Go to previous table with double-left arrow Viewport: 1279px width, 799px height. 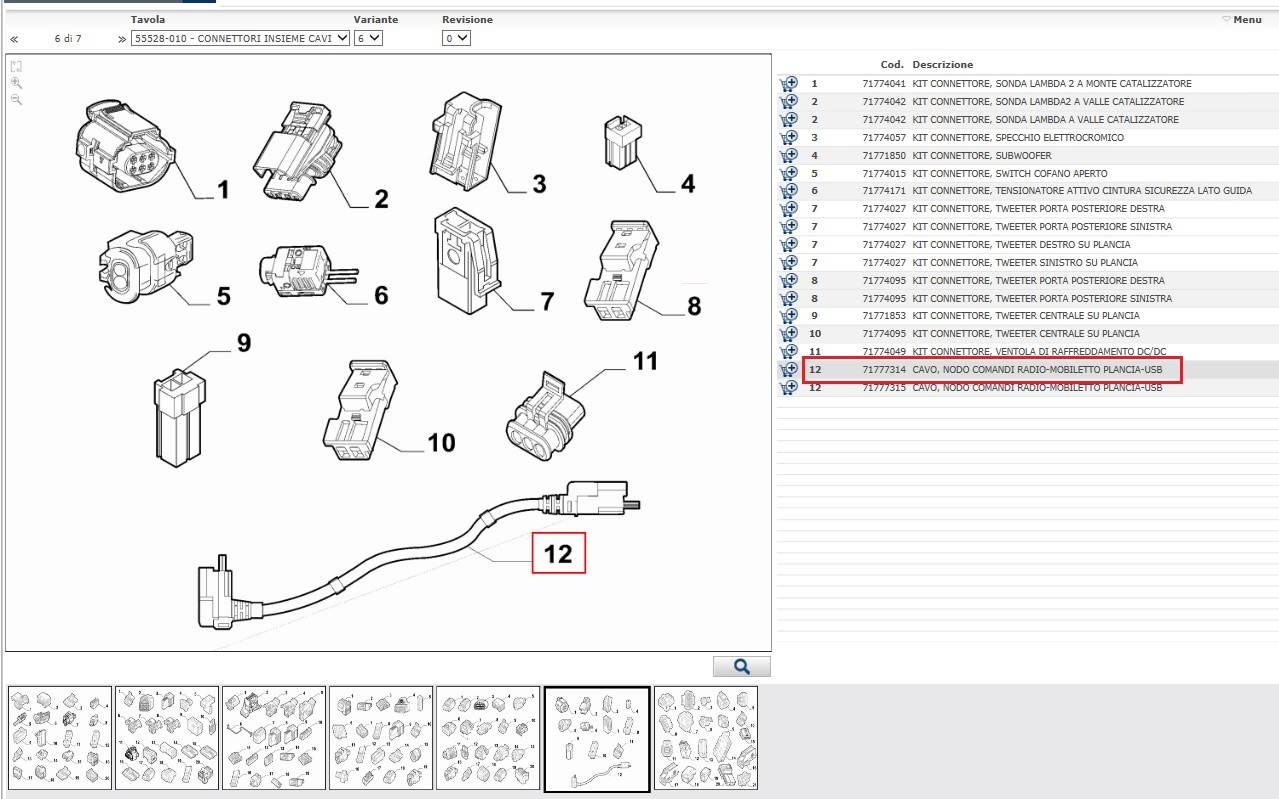15,39
